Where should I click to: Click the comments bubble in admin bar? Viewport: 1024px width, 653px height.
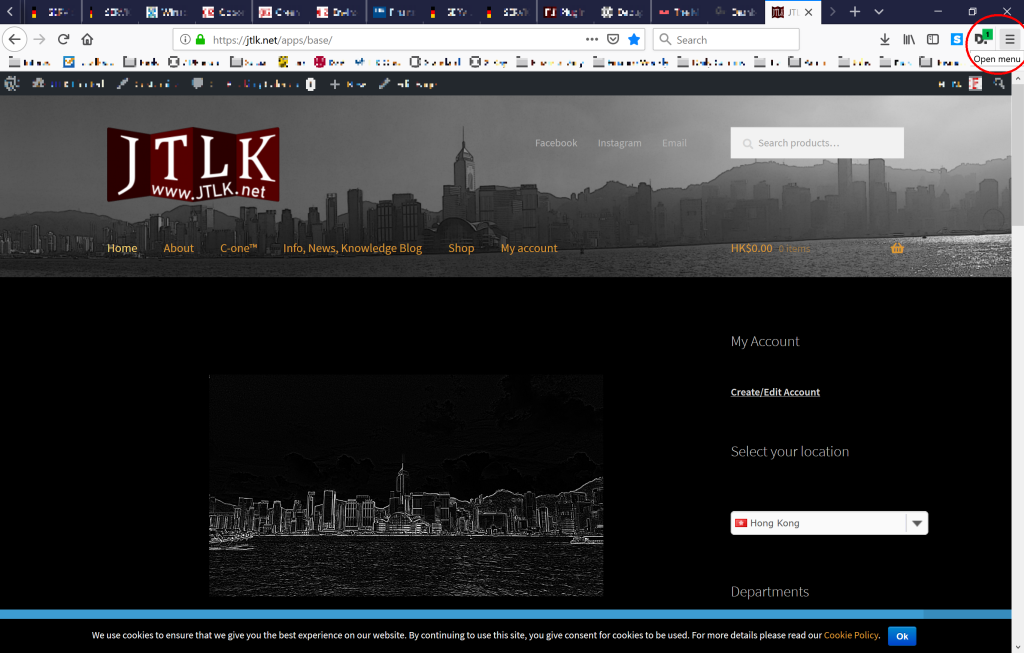coord(197,84)
